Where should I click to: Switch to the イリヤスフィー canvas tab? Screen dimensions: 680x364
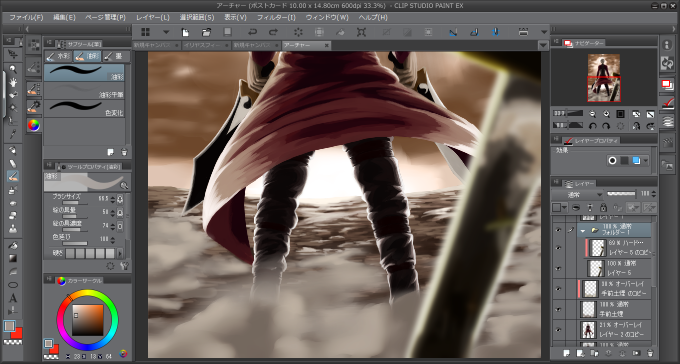pyautogui.click(x=206, y=45)
